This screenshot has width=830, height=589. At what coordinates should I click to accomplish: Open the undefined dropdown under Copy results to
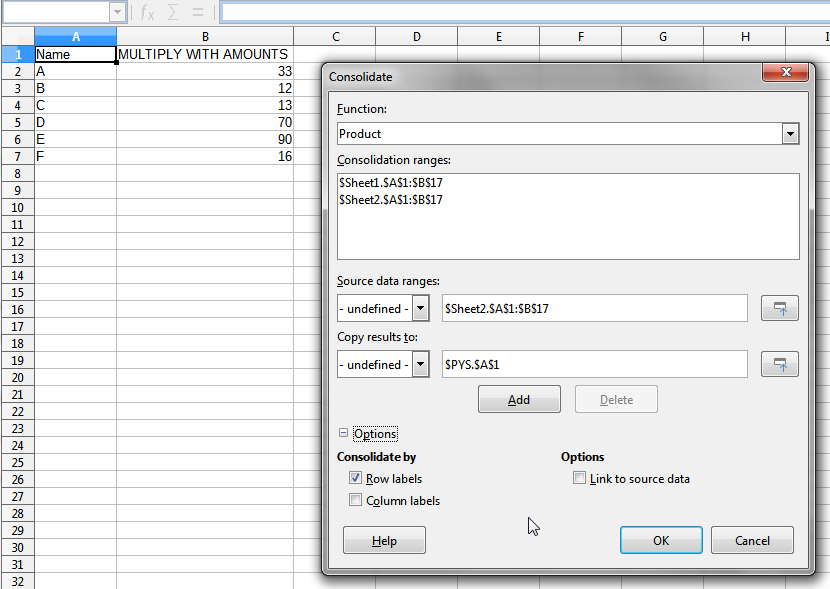(420, 363)
